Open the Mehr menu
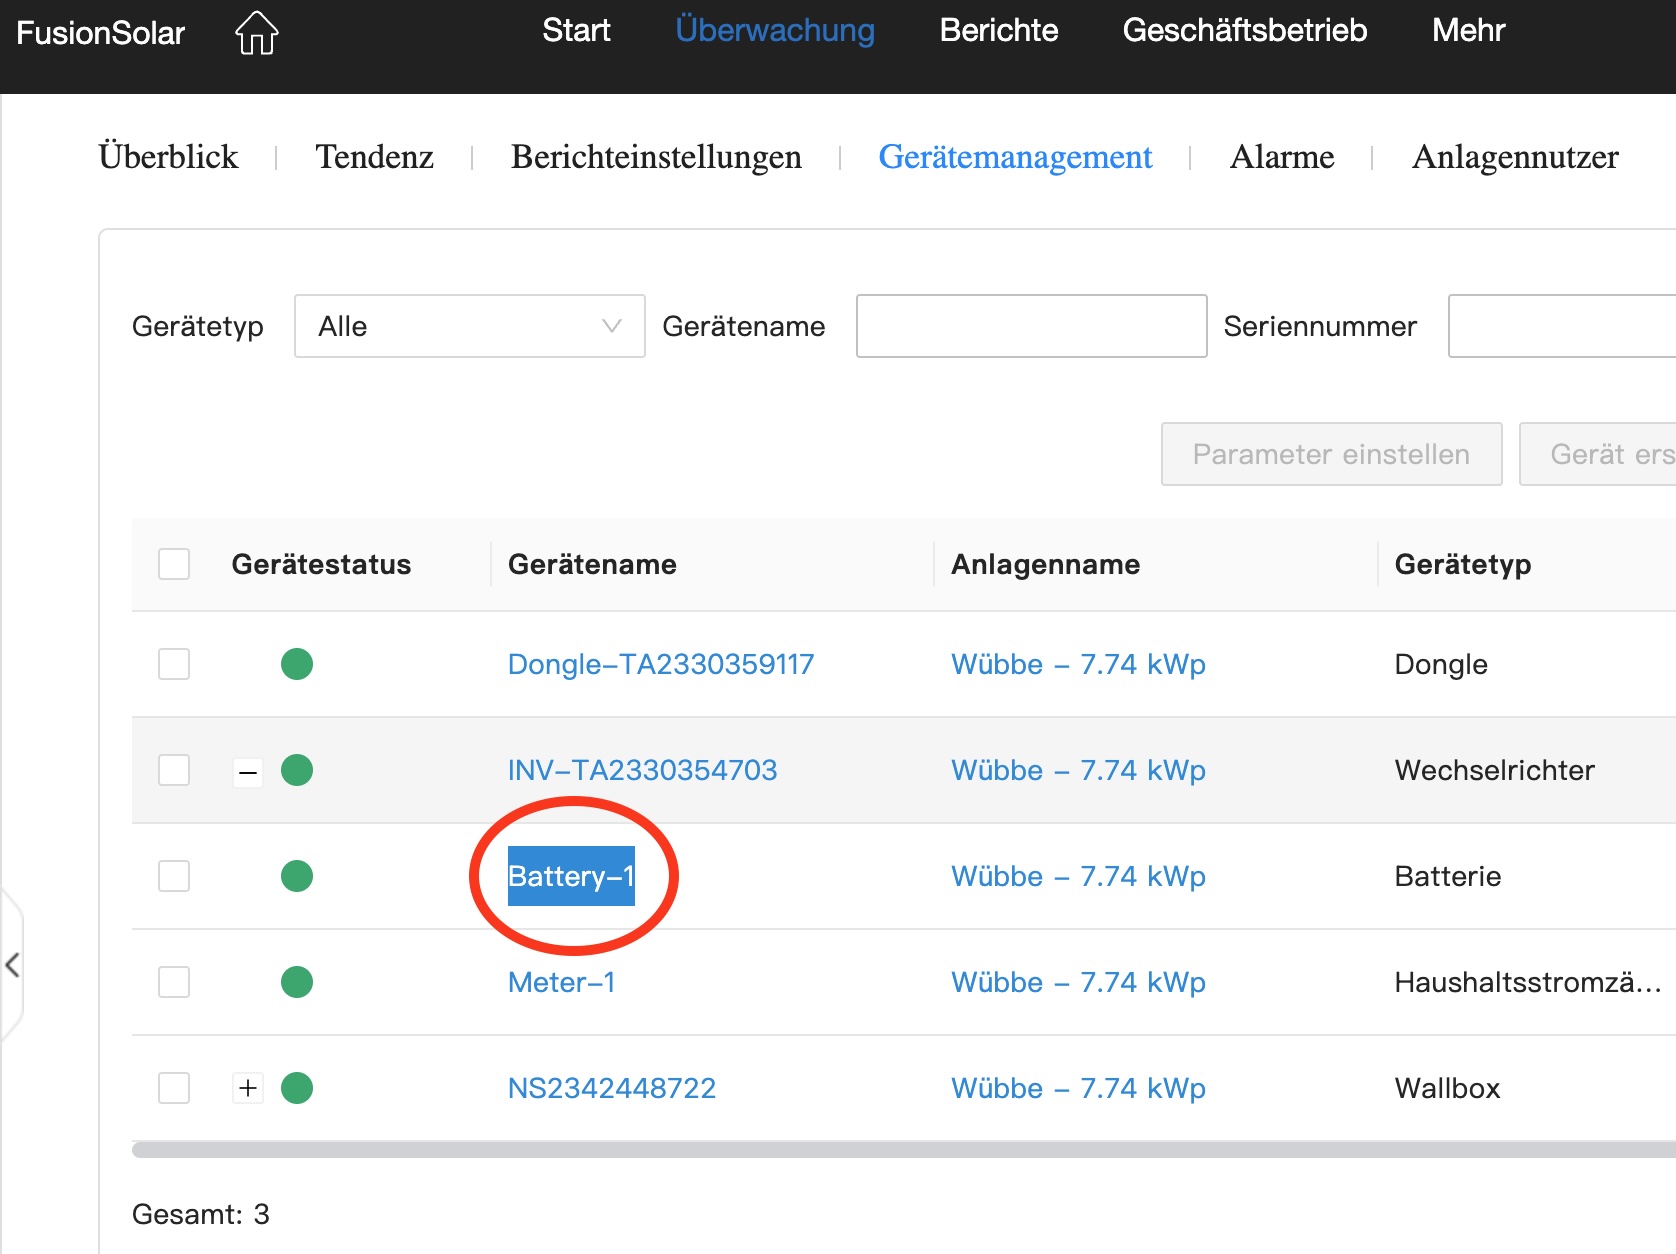 coord(1468,30)
